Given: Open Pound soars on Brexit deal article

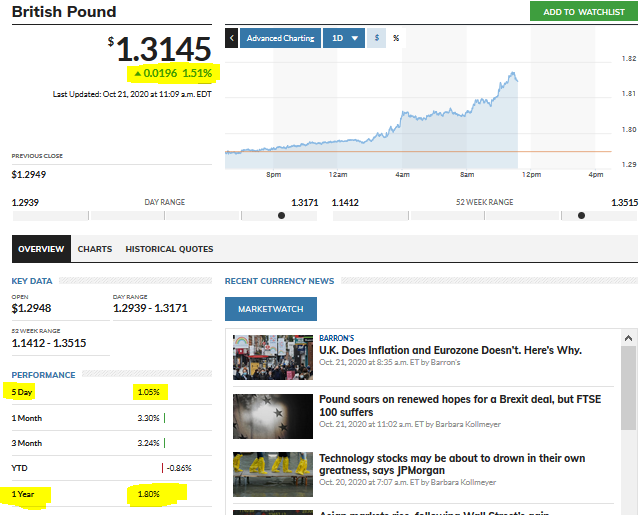Looking at the screenshot, I should (460, 406).
